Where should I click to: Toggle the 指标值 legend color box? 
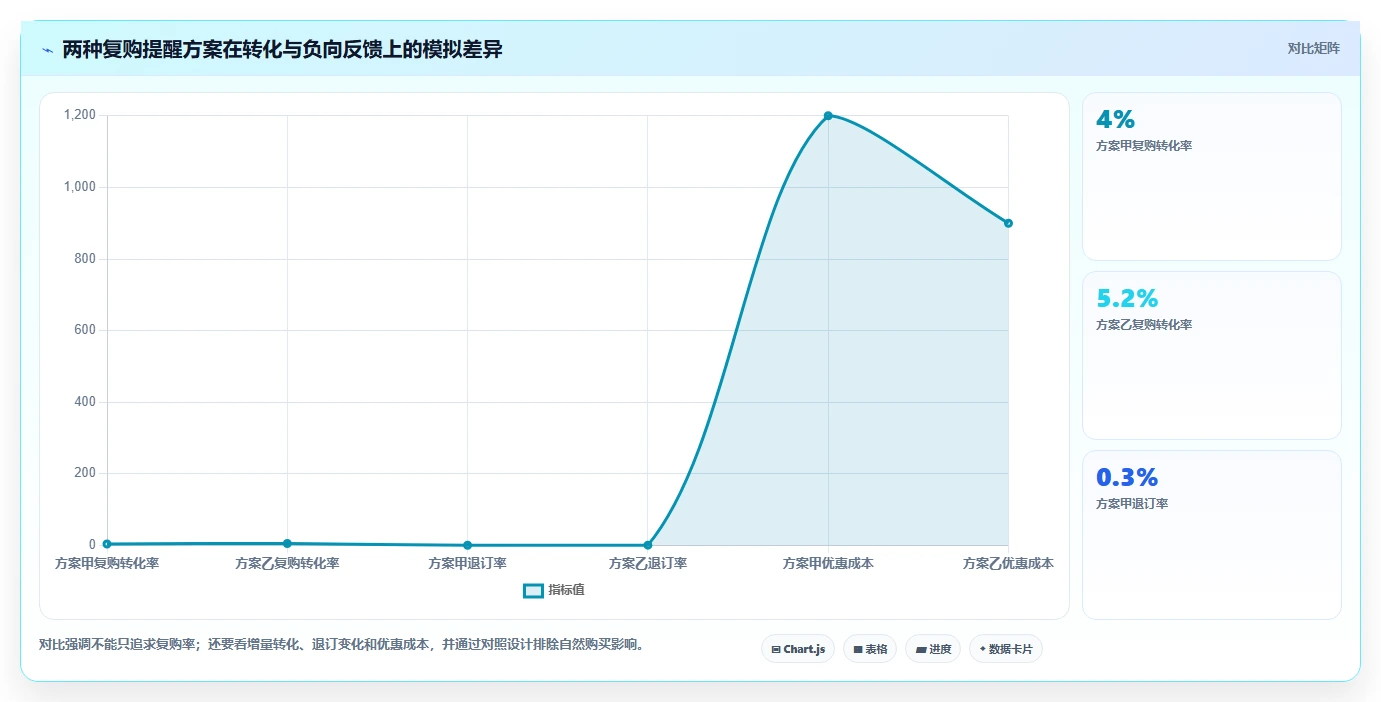tap(534, 591)
